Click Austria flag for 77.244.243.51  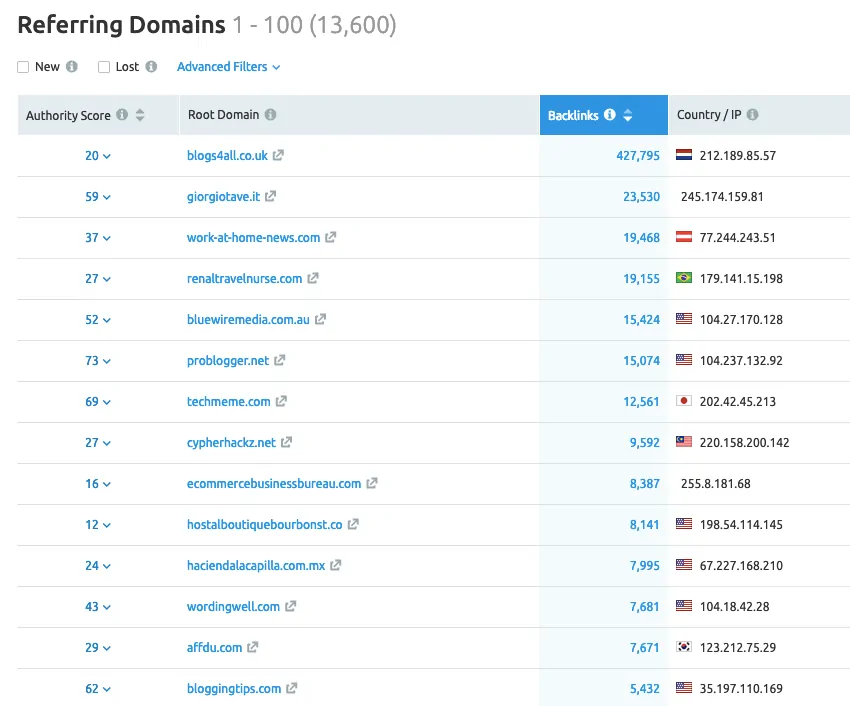tap(684, 237)
